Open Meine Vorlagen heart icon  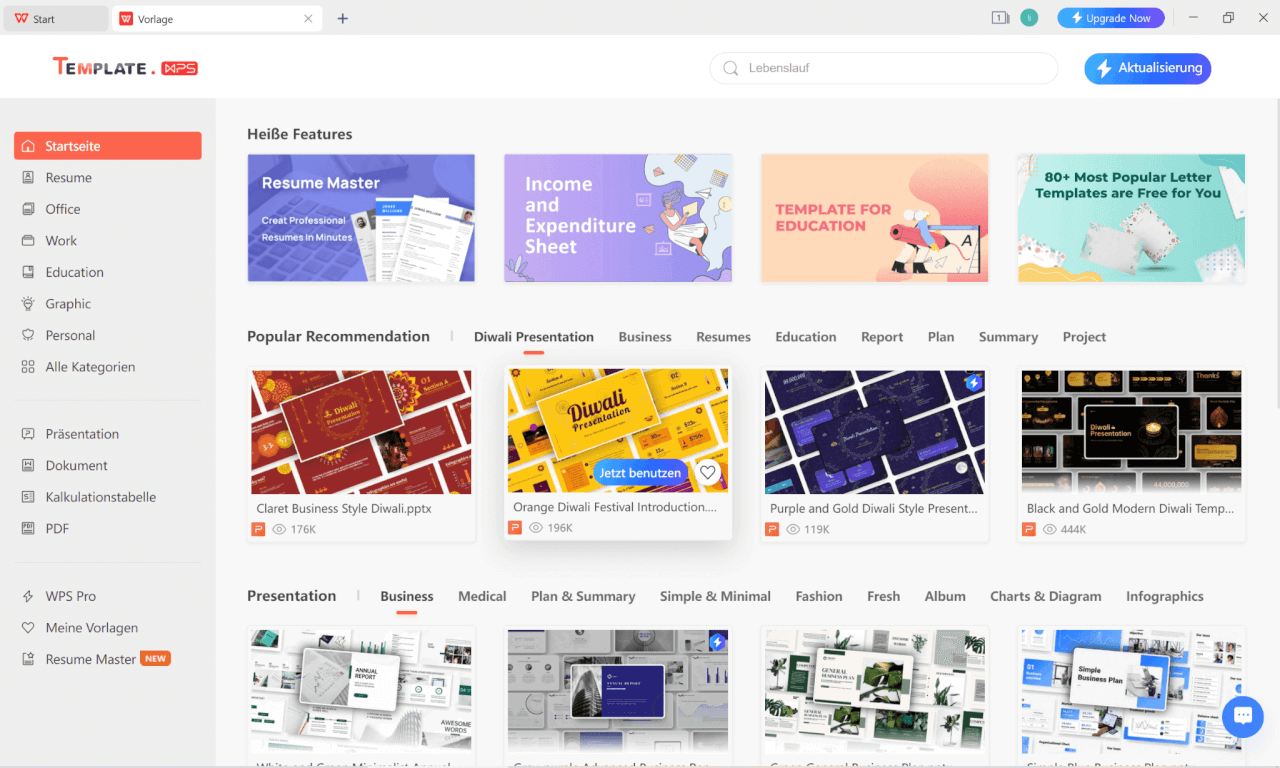[28, 628]
